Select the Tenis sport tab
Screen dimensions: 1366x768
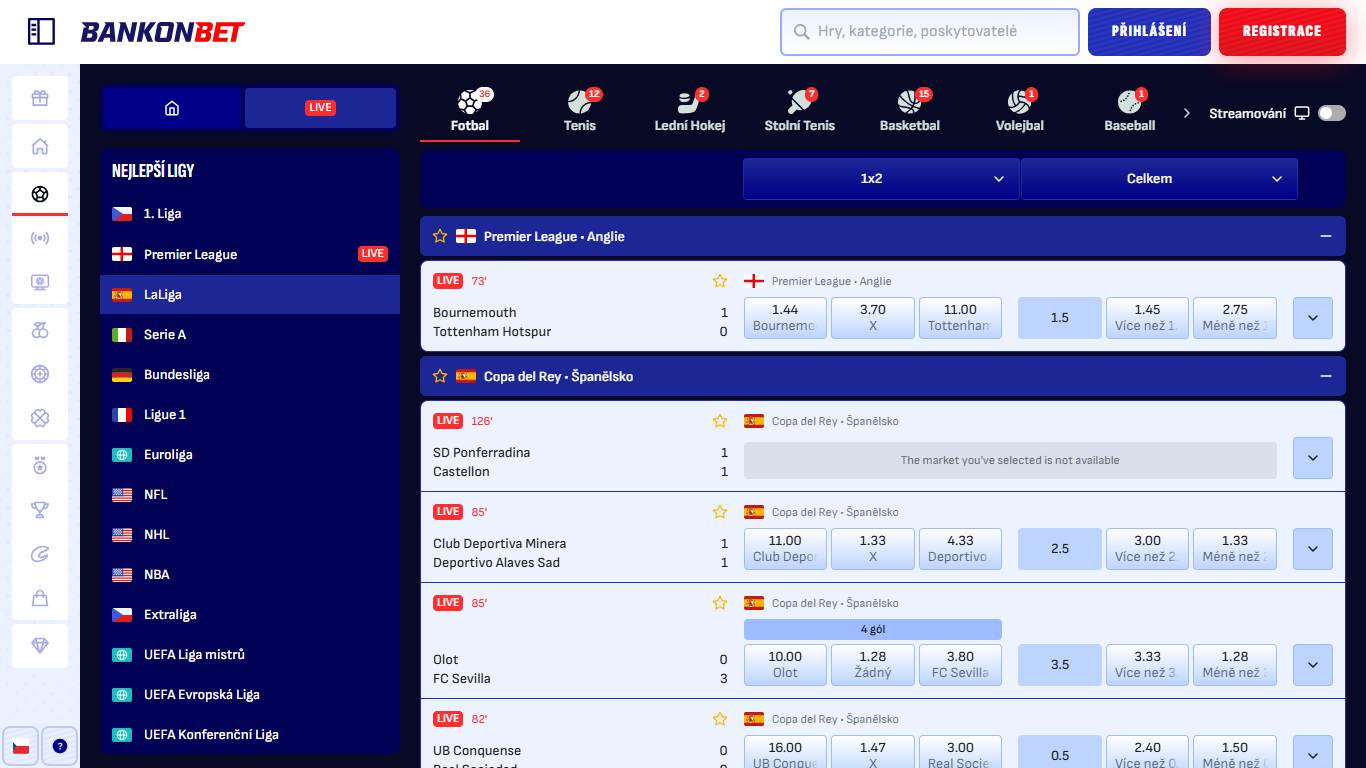coord(580,111)
